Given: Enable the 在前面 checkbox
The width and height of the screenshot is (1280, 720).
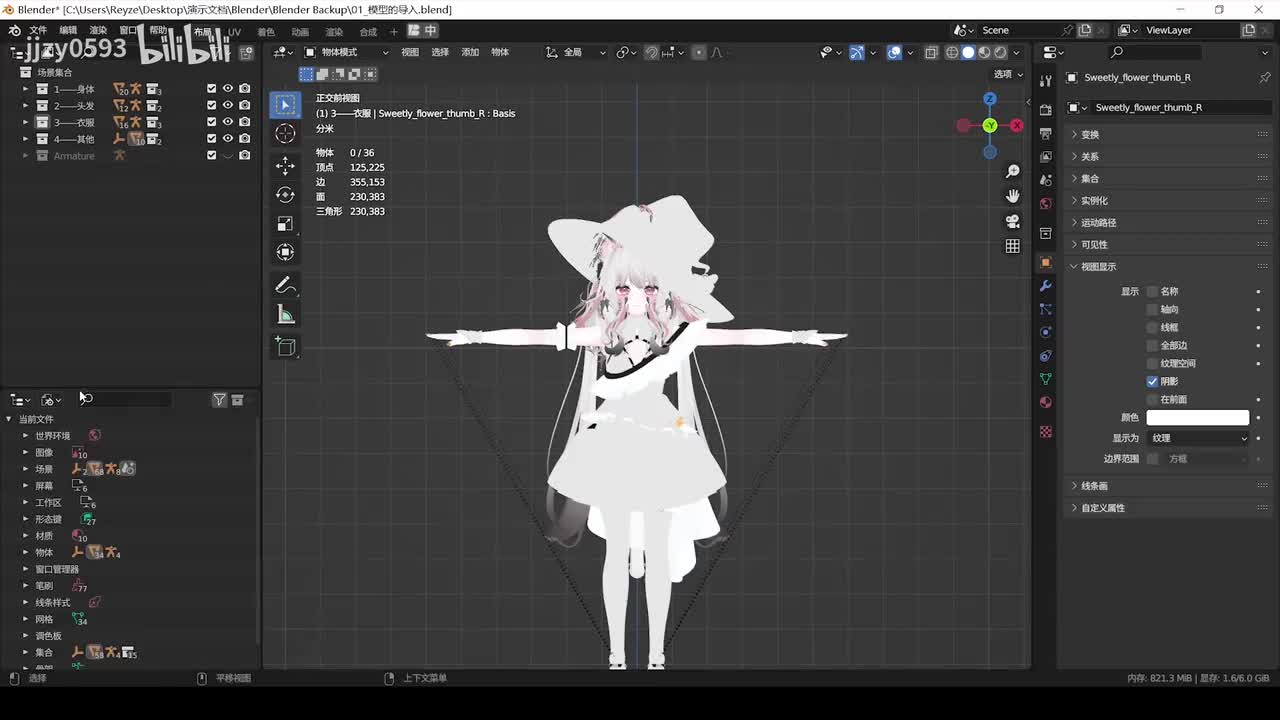Looking at the screenshot, I should tap(1152, 399).
